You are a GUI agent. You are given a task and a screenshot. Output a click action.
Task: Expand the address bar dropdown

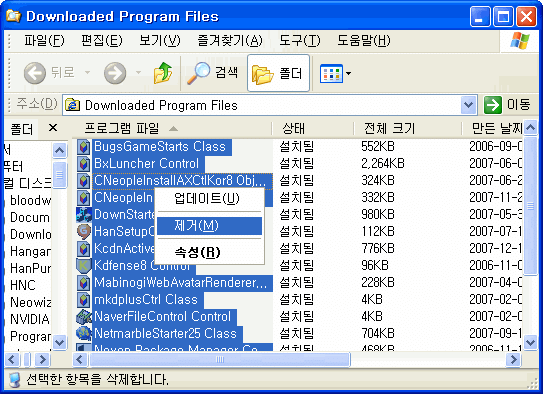tap(469, 105)
